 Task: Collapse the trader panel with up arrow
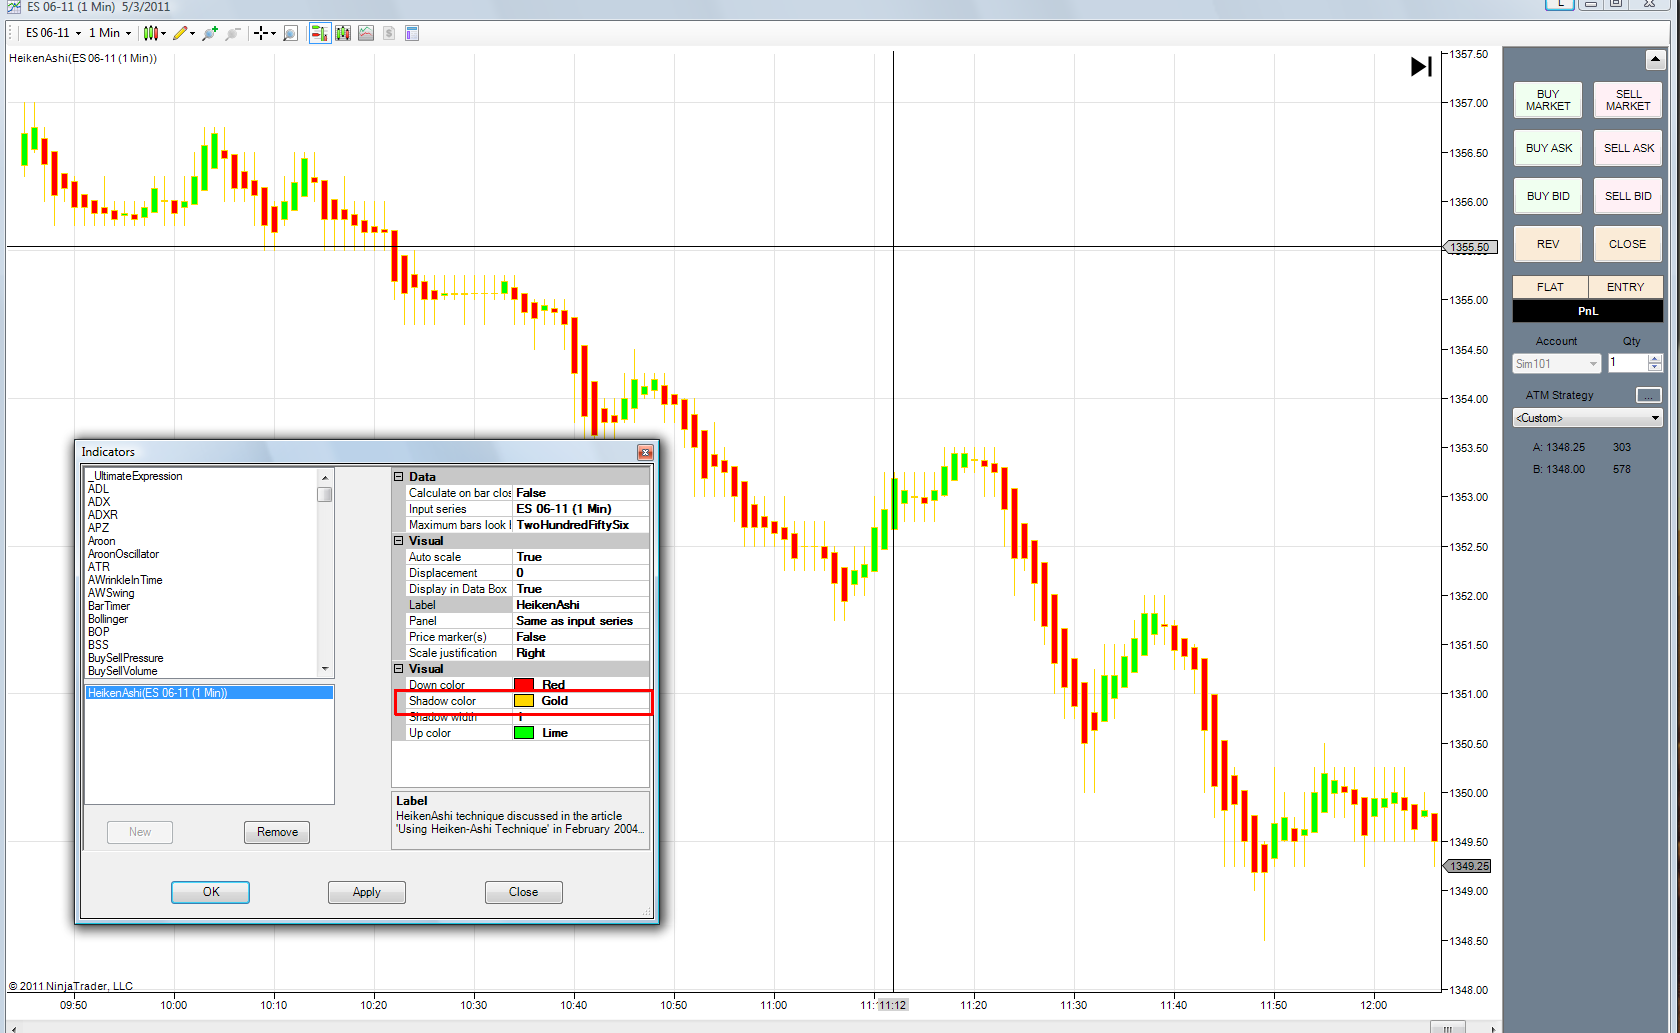point(1655,59)
